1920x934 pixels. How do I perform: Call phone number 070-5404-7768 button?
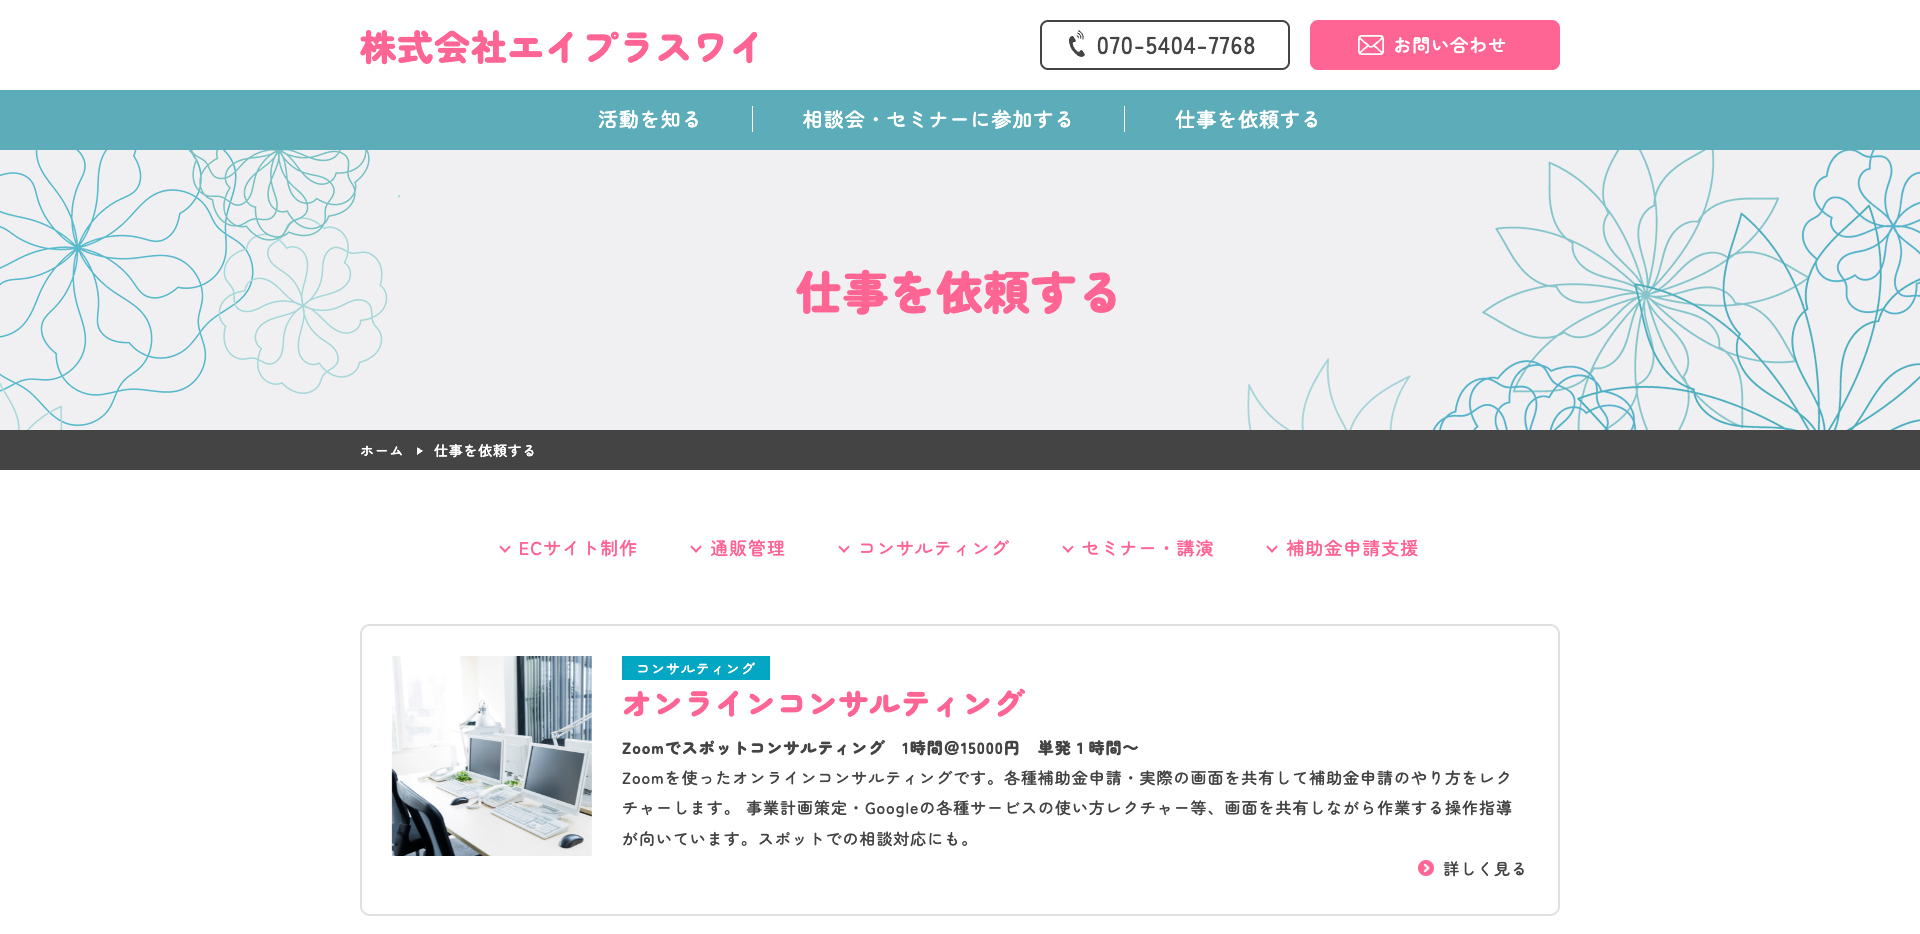(1164, 45)
